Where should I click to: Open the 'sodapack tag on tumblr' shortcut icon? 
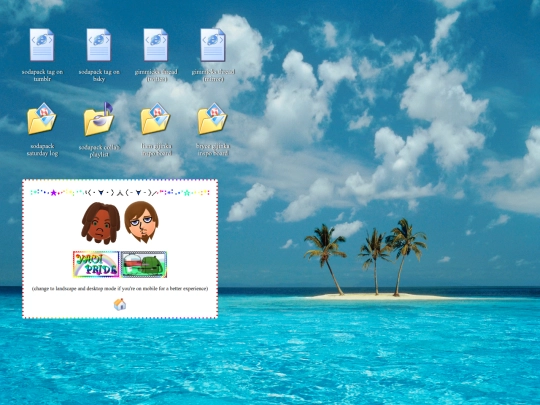coord(42,45)
